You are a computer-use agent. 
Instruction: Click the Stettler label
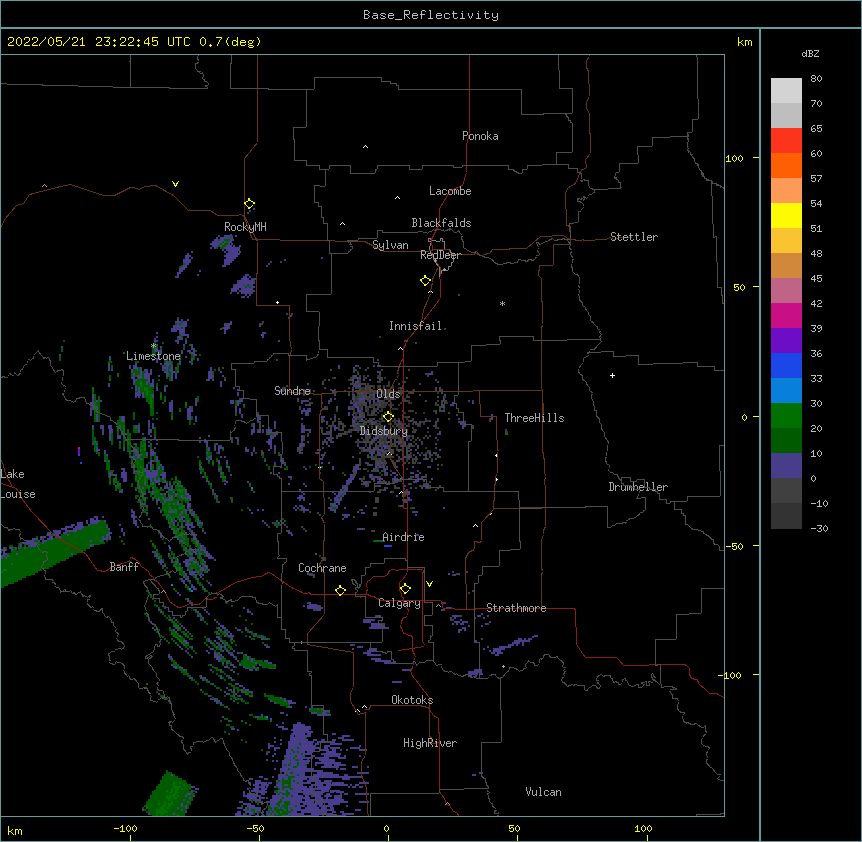click(634, 237)
